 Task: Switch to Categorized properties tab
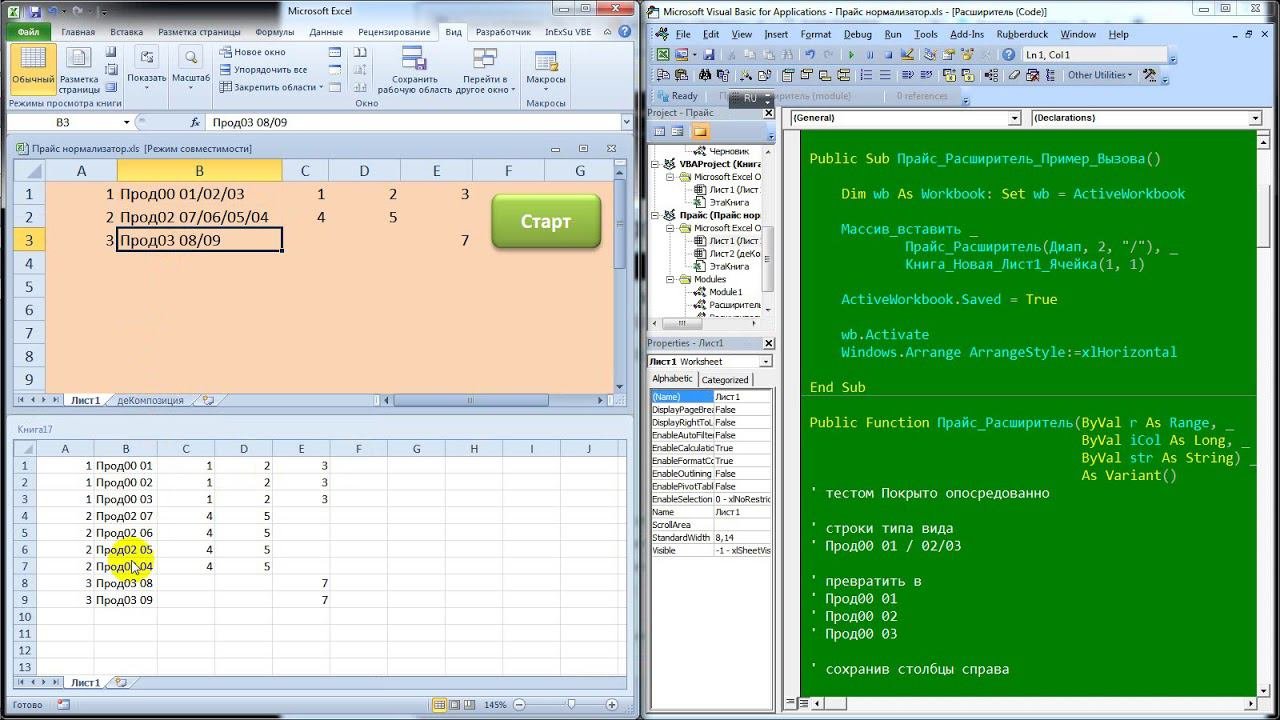[x=724, y=380]
